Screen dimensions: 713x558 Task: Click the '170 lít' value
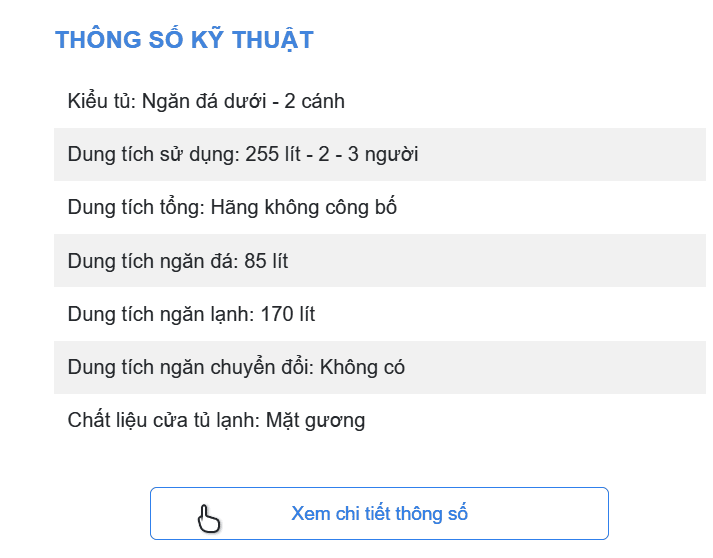coord(288,314)
